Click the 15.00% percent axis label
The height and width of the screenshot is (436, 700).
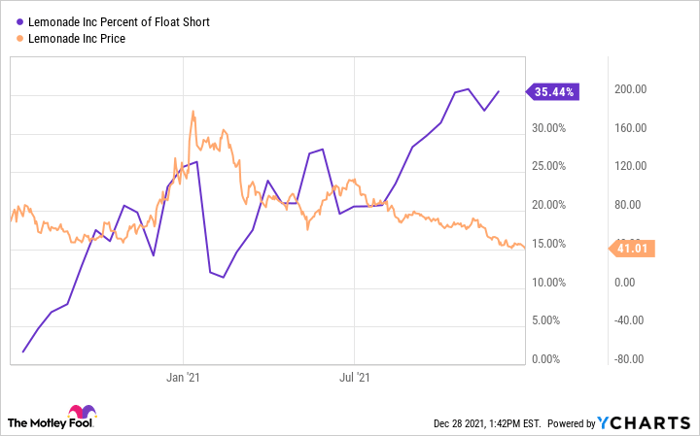pos(549,244)
